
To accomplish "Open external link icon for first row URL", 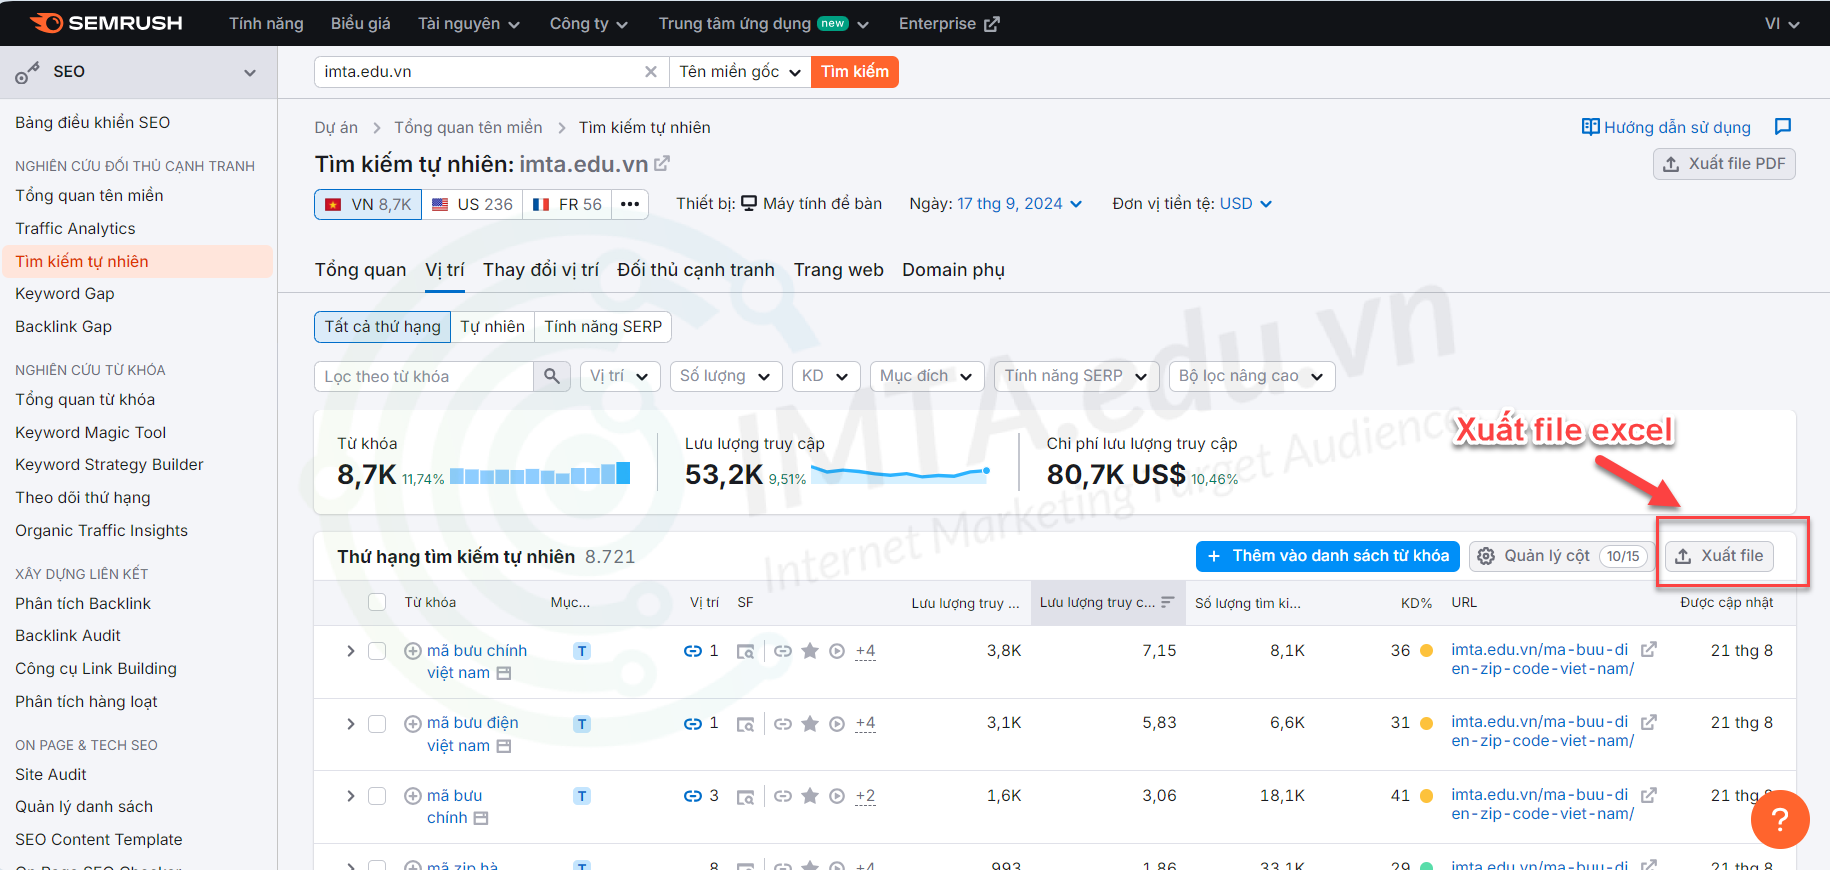I will (1649, 649).
